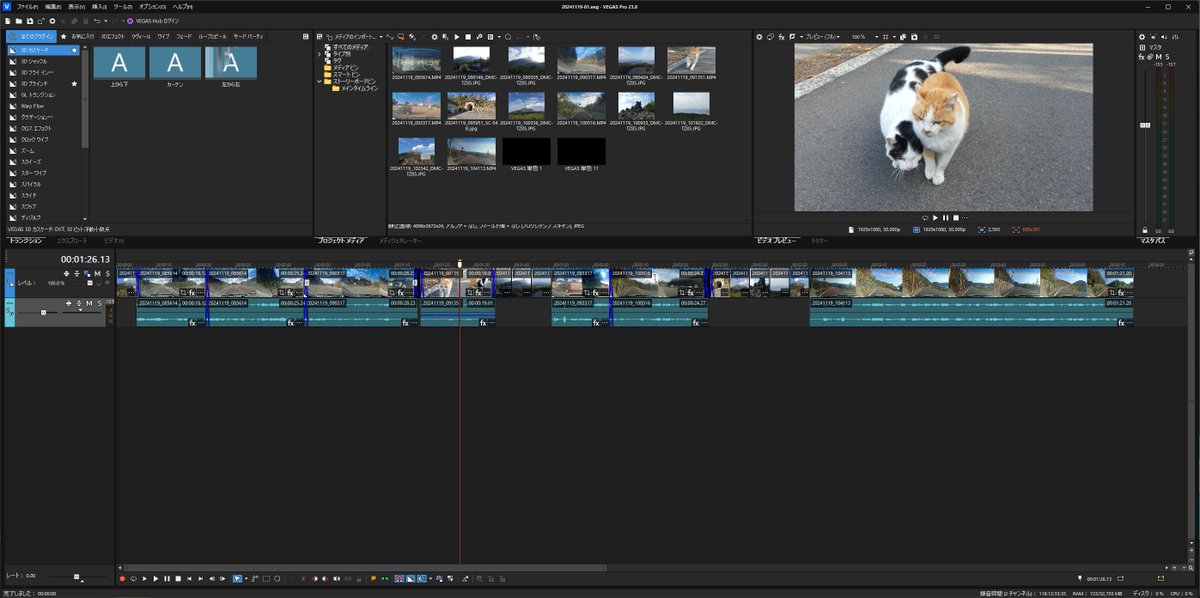Select the Normal edit tool in timeline toolbar
Screen dimensions: 1200x598
pos(238,578)
